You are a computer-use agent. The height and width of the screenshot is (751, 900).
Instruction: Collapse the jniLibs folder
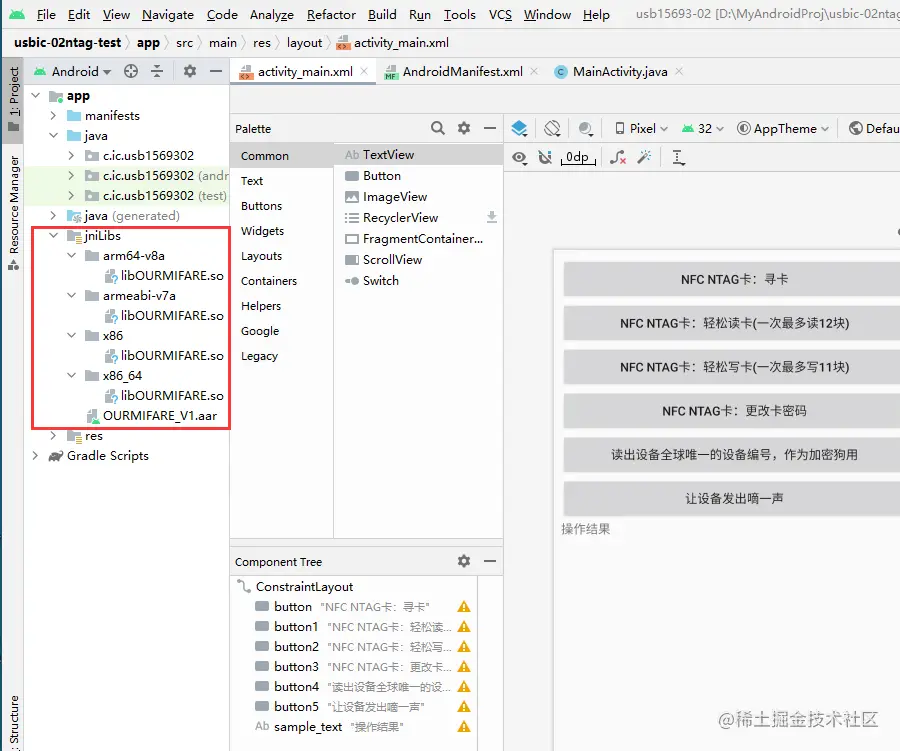(53, 235)
